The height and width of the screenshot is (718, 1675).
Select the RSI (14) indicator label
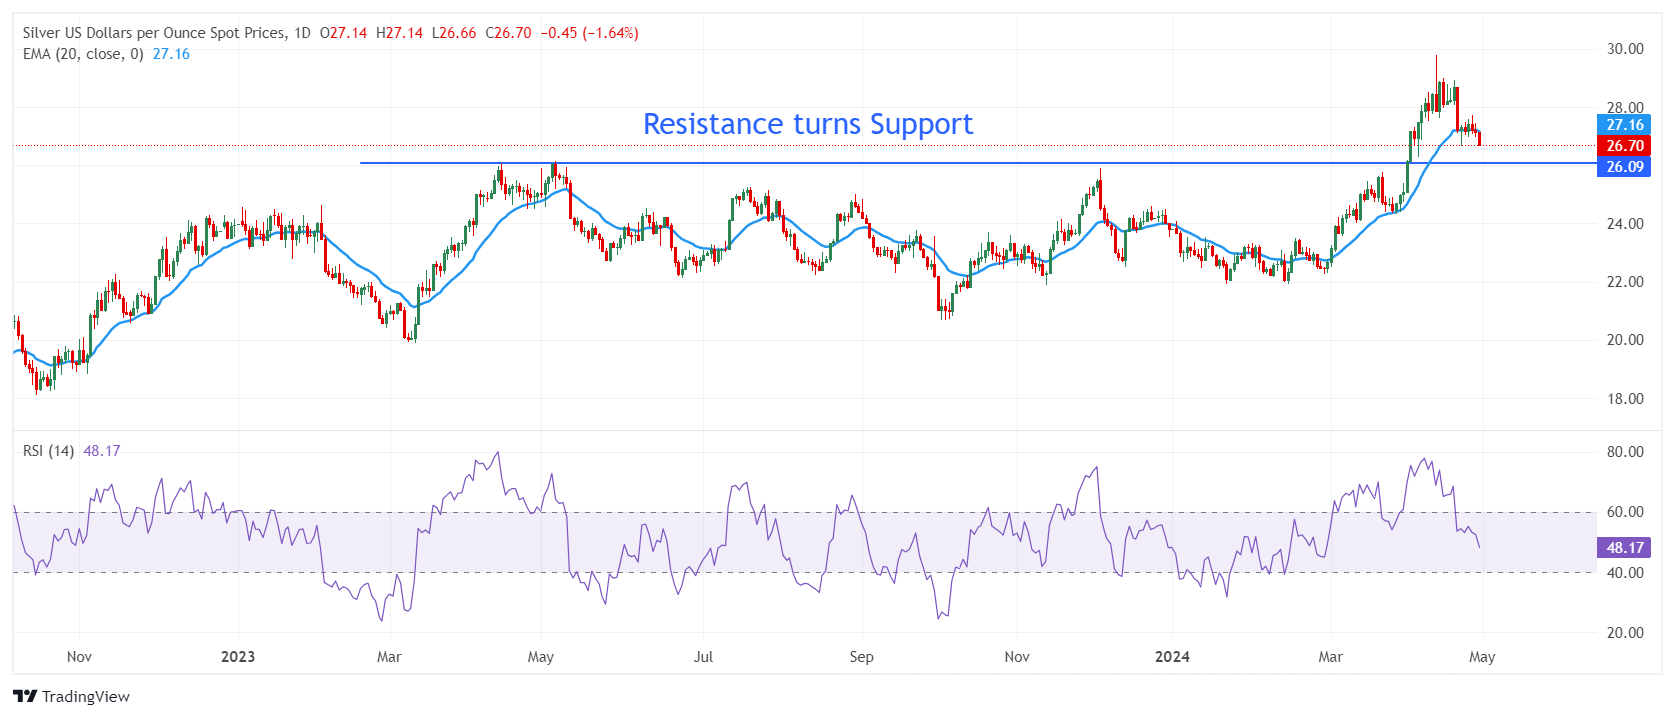48,451
